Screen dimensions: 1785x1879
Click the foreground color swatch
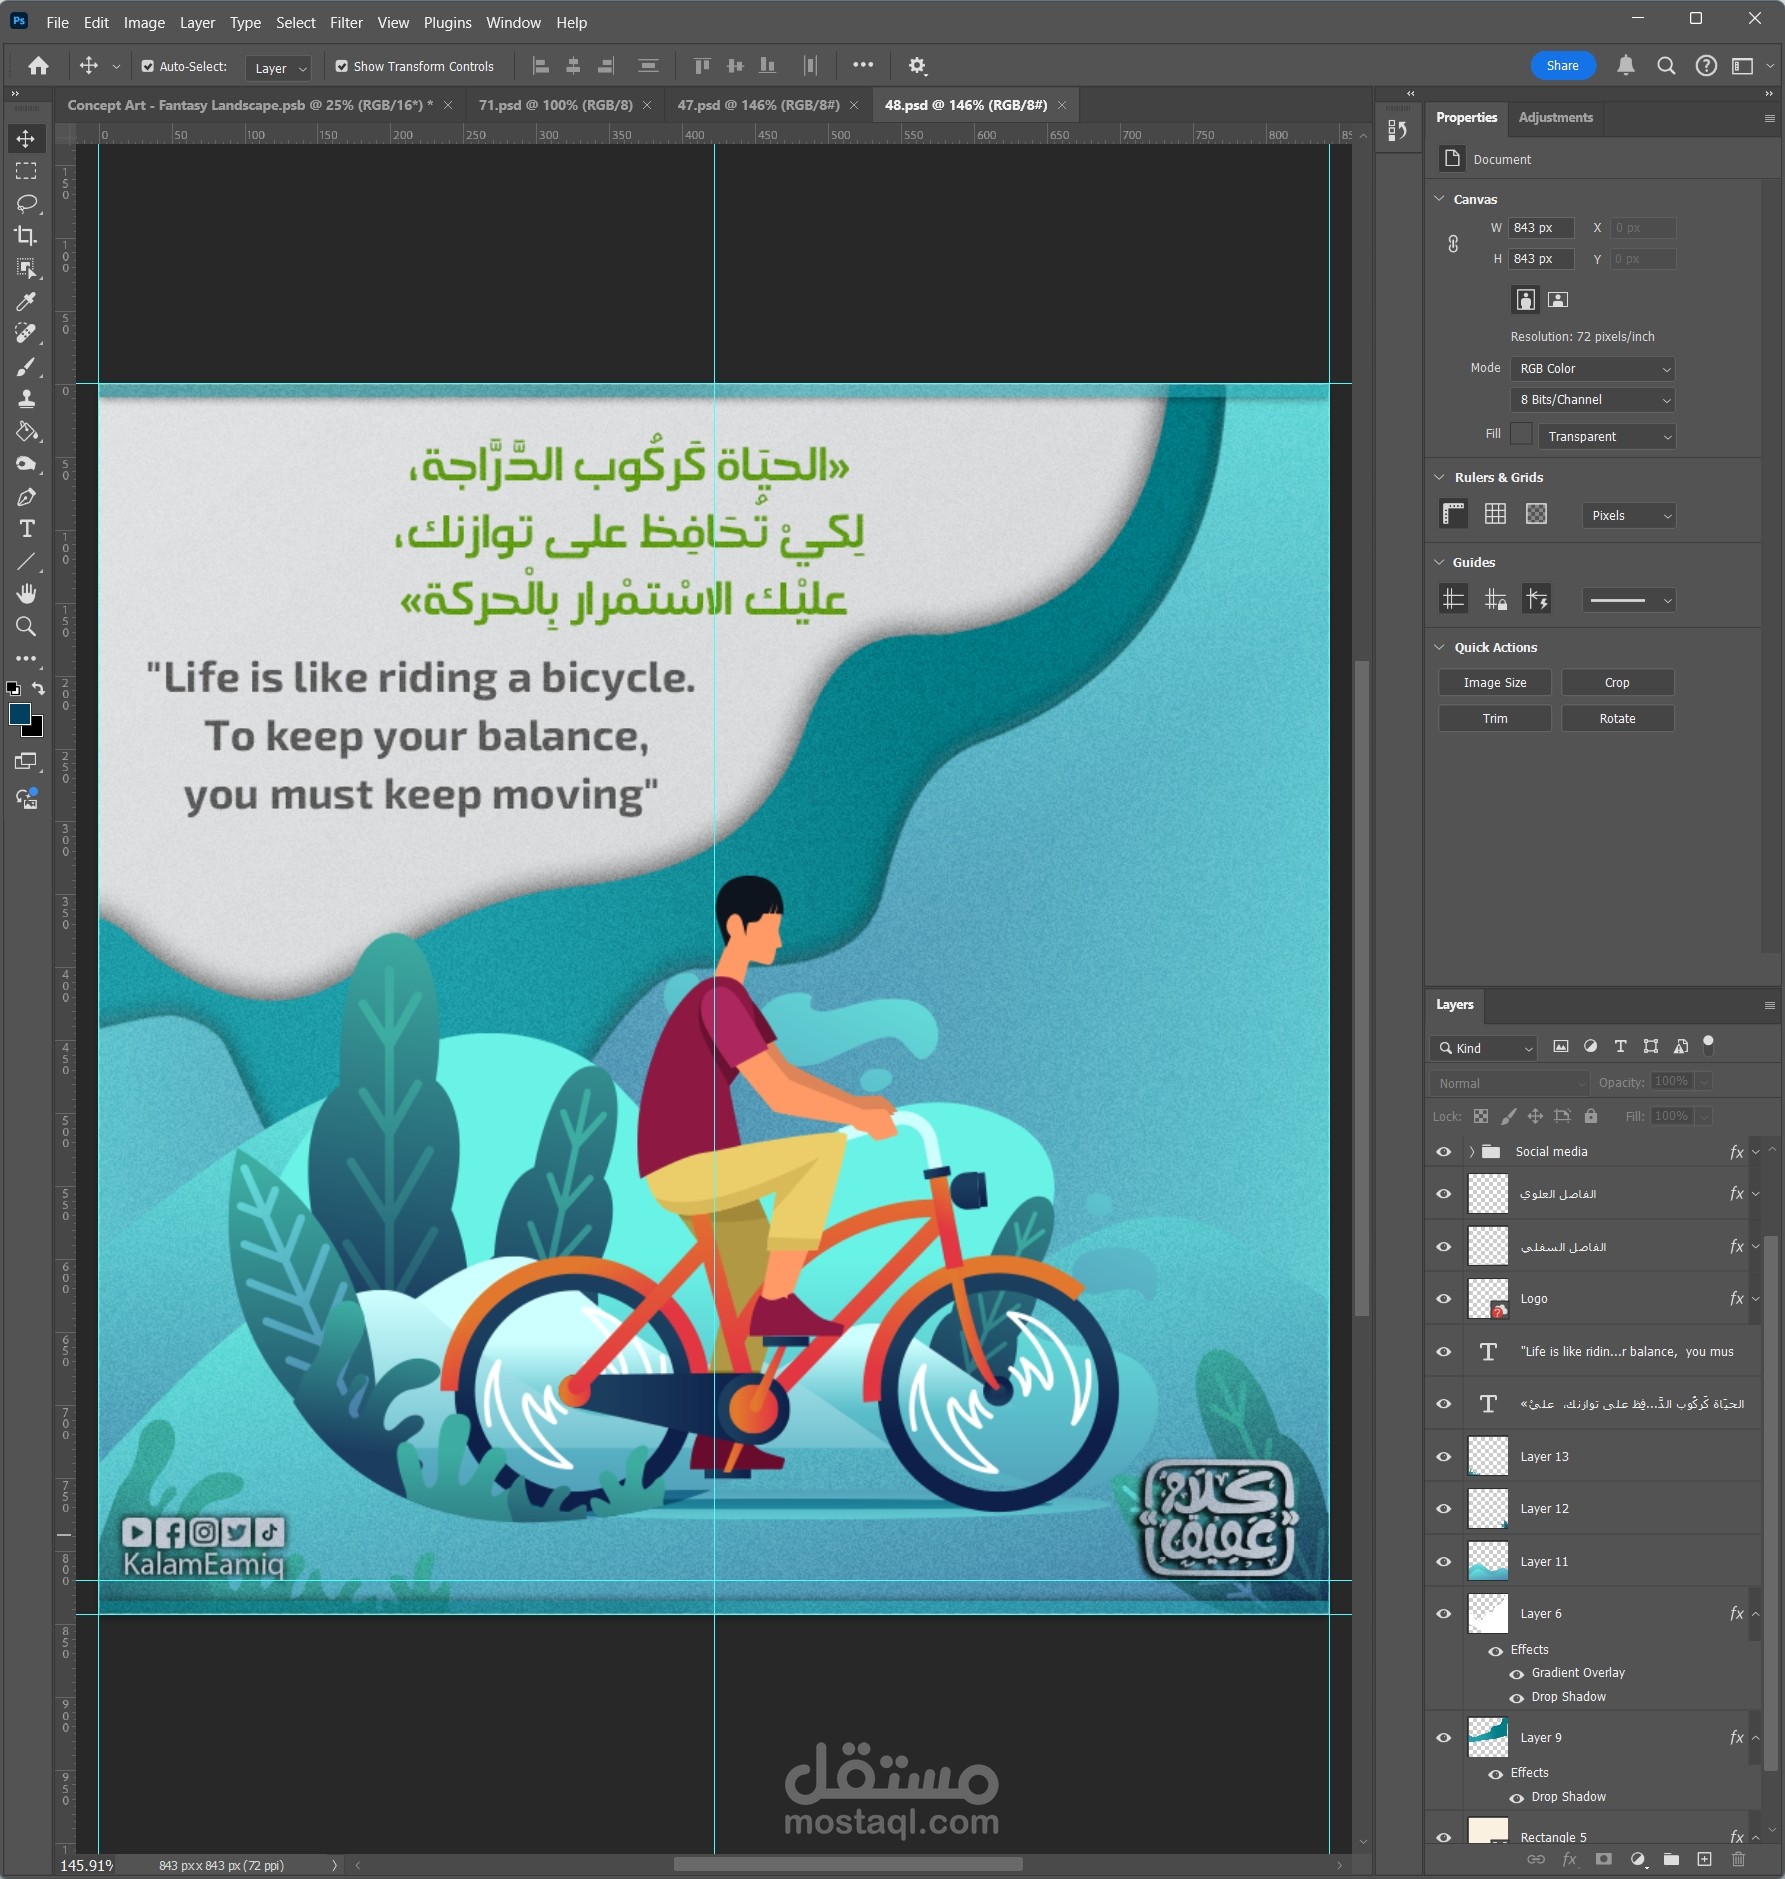pyautogui.click(x=19, y=713)
